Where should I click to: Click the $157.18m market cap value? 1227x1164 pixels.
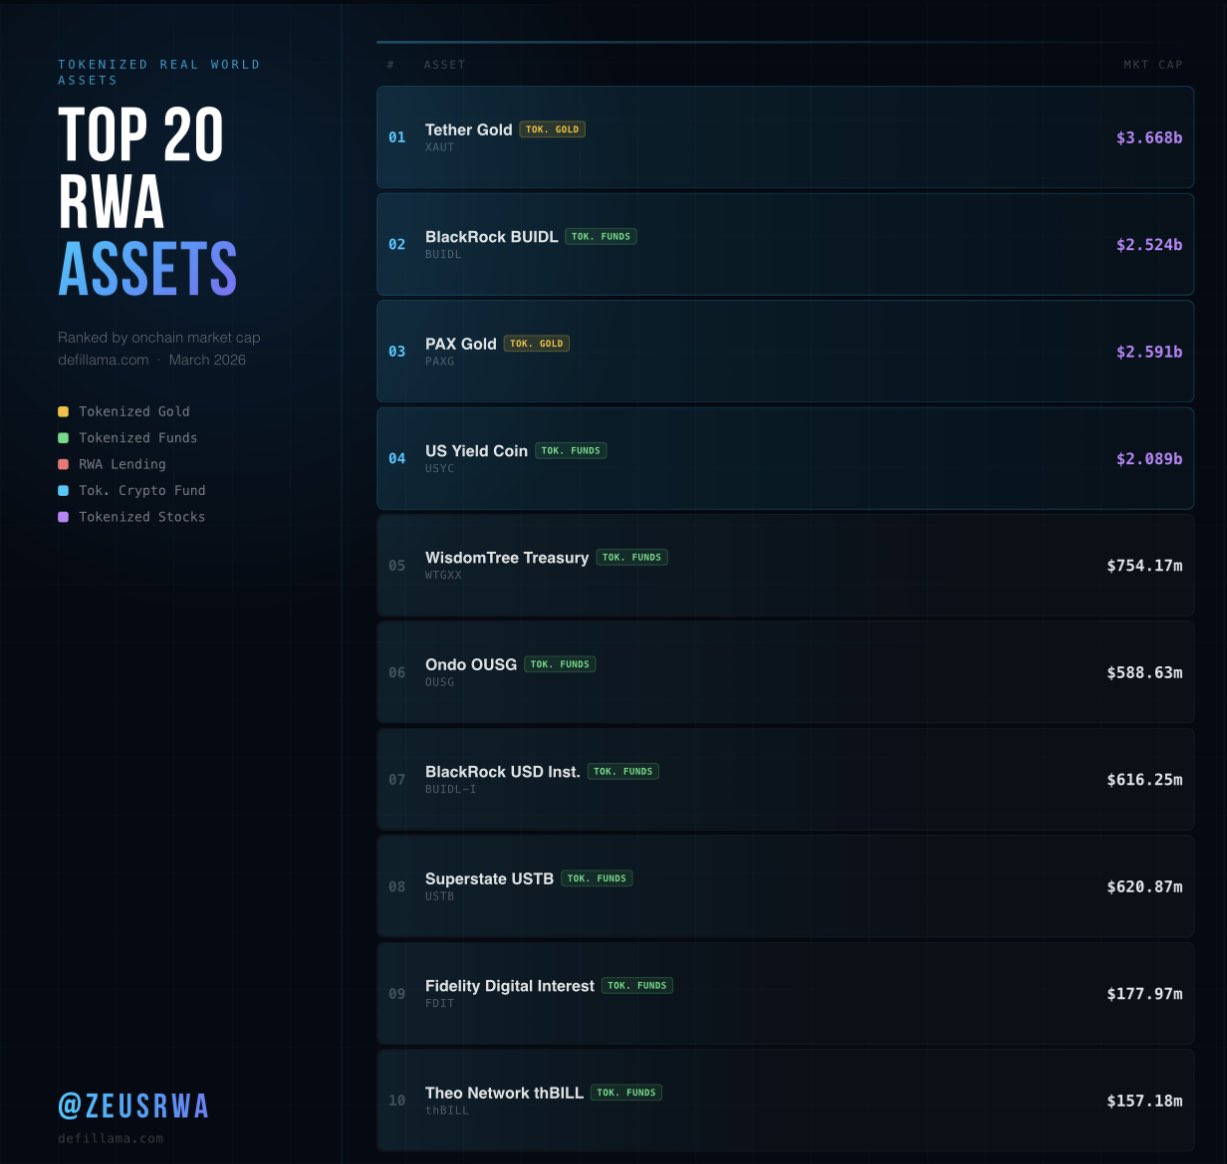pos(1144,1101)
